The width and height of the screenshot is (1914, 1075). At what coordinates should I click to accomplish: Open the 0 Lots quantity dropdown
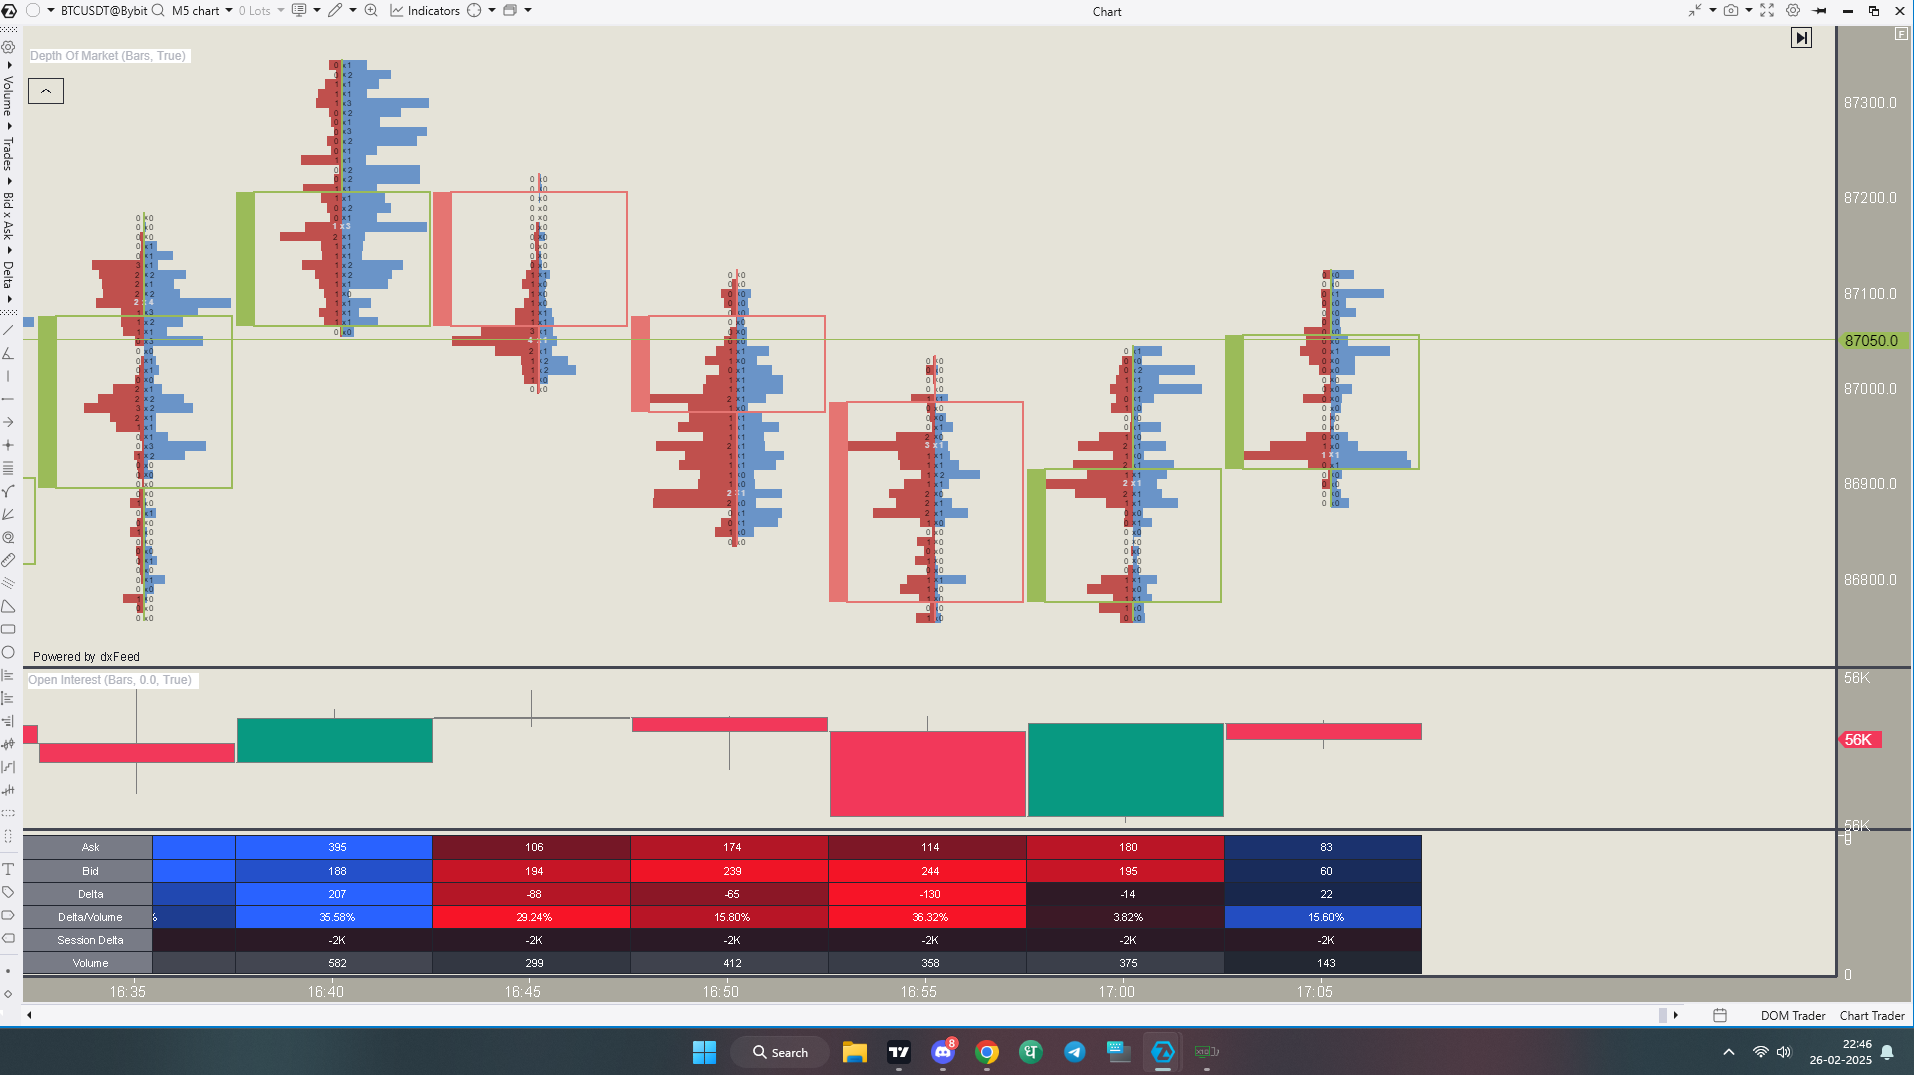tap(261, 11)
